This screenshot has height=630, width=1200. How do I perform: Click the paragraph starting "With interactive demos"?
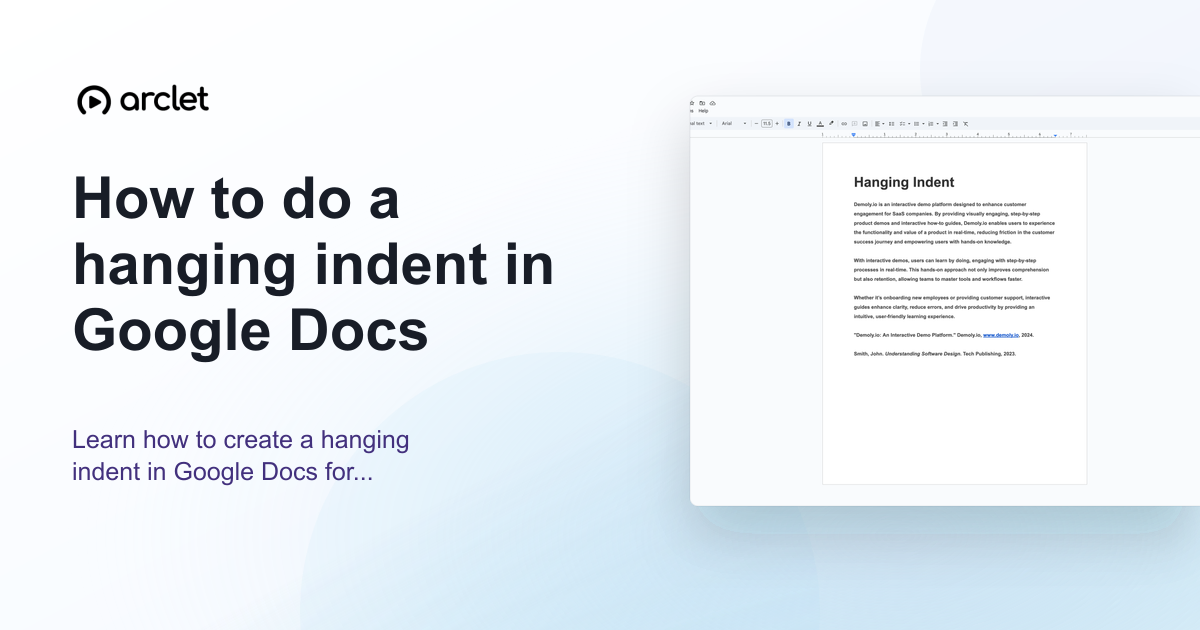pyautogui.click(x=953, y=270)
